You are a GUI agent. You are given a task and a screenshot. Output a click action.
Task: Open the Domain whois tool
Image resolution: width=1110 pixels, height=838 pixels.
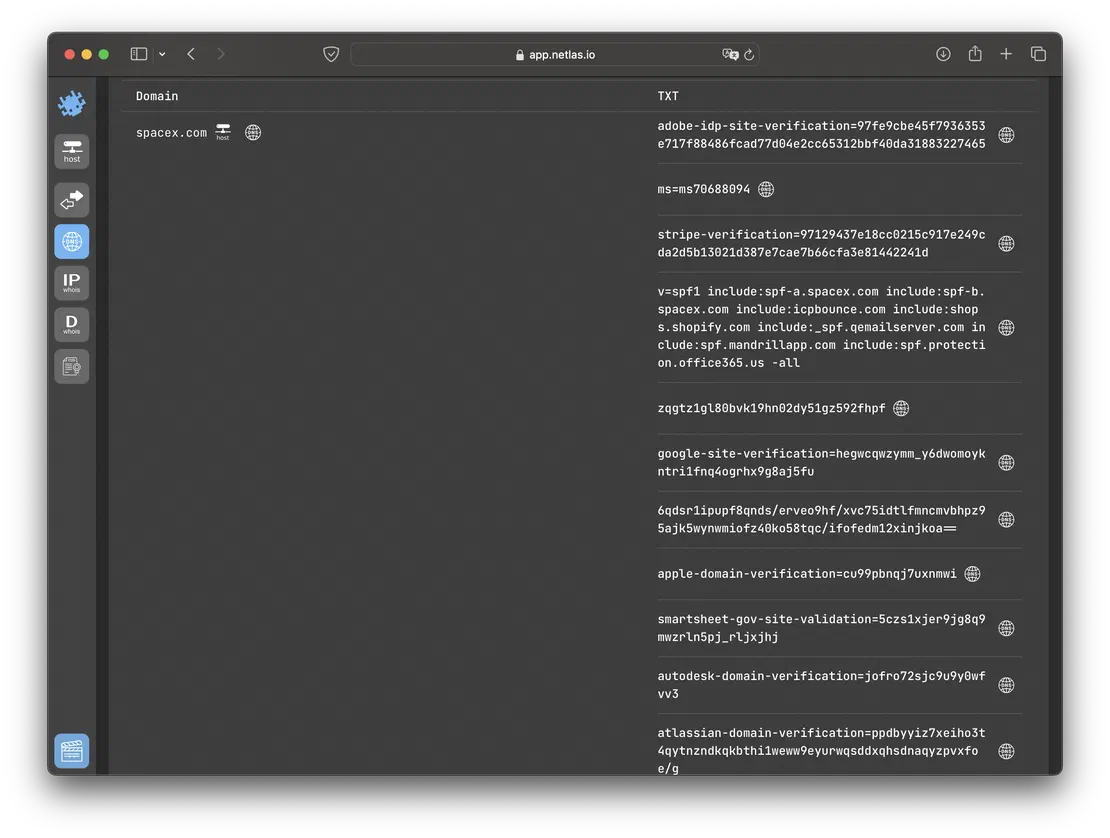[x=71, y=325]
